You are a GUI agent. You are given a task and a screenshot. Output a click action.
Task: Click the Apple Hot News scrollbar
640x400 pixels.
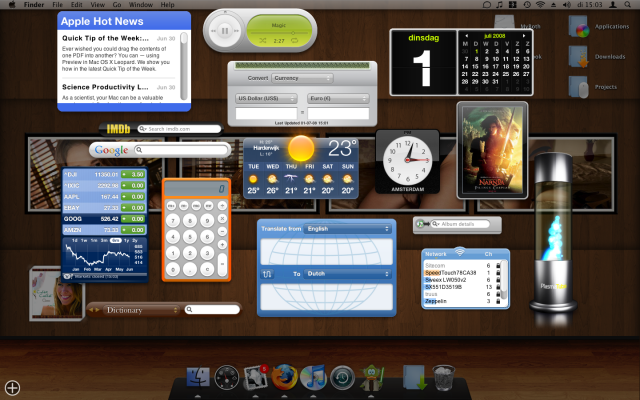click(184, 66)
